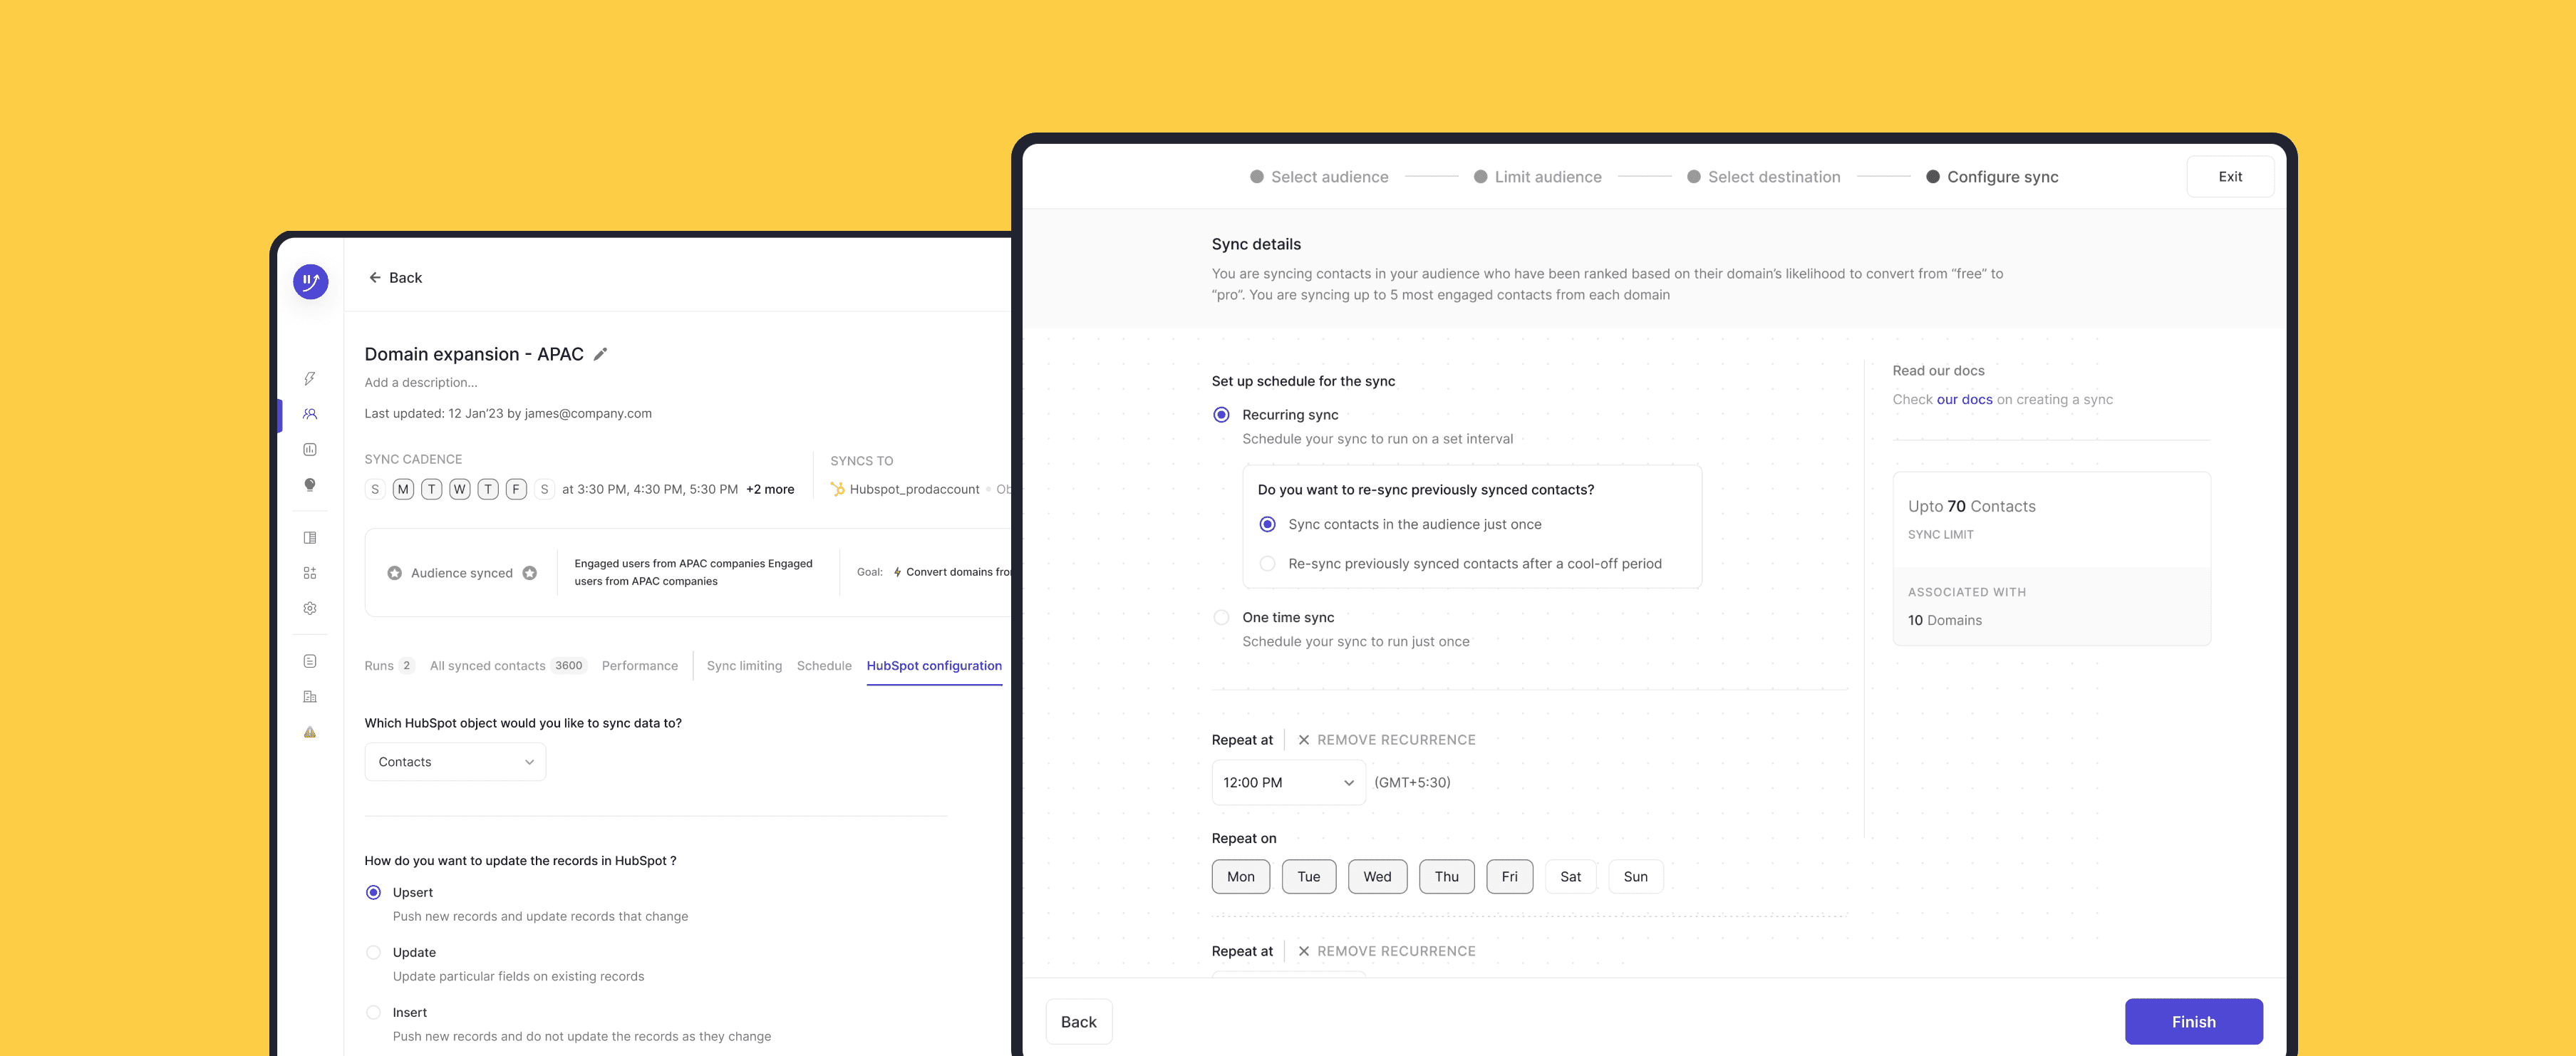The image size is (2576, 1056).
Task: Click the warning triangle sidebar icon
Action: click(310, 732)
